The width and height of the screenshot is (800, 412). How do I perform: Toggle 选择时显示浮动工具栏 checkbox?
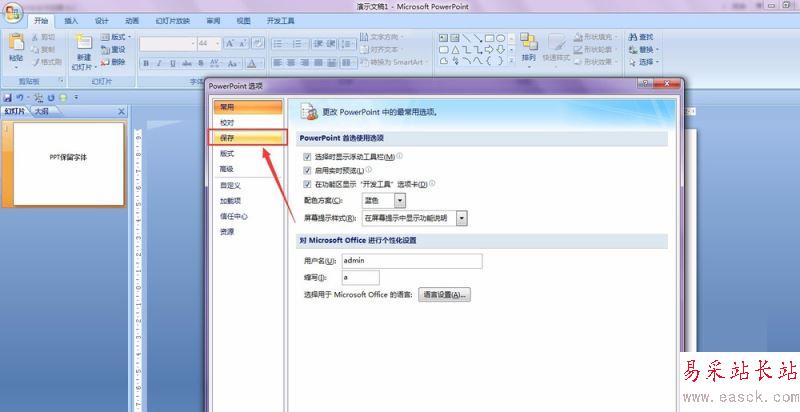pos(307,157)
